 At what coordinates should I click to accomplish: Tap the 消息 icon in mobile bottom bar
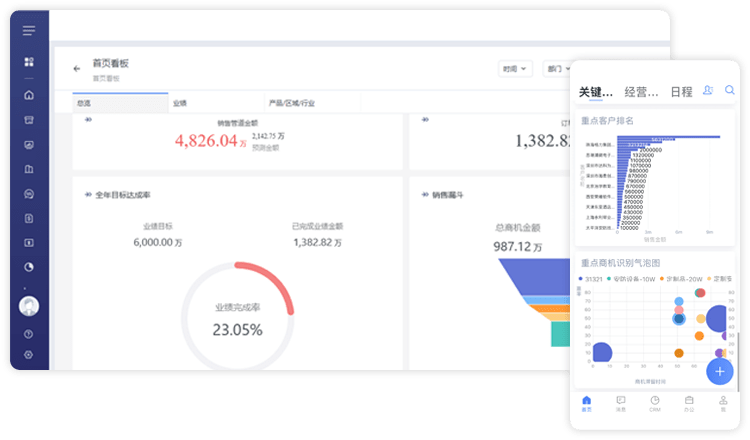pyautogui.click(x=621, y=403)
